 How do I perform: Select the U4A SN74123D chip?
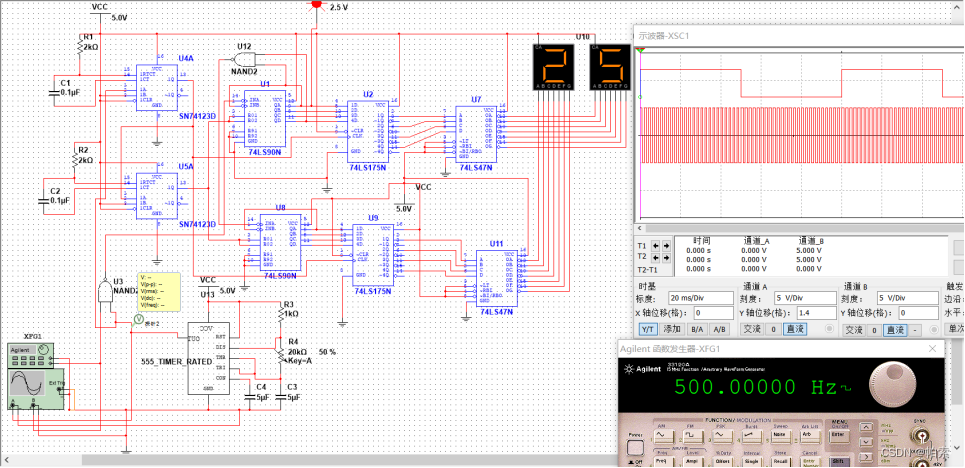(156, 87)
